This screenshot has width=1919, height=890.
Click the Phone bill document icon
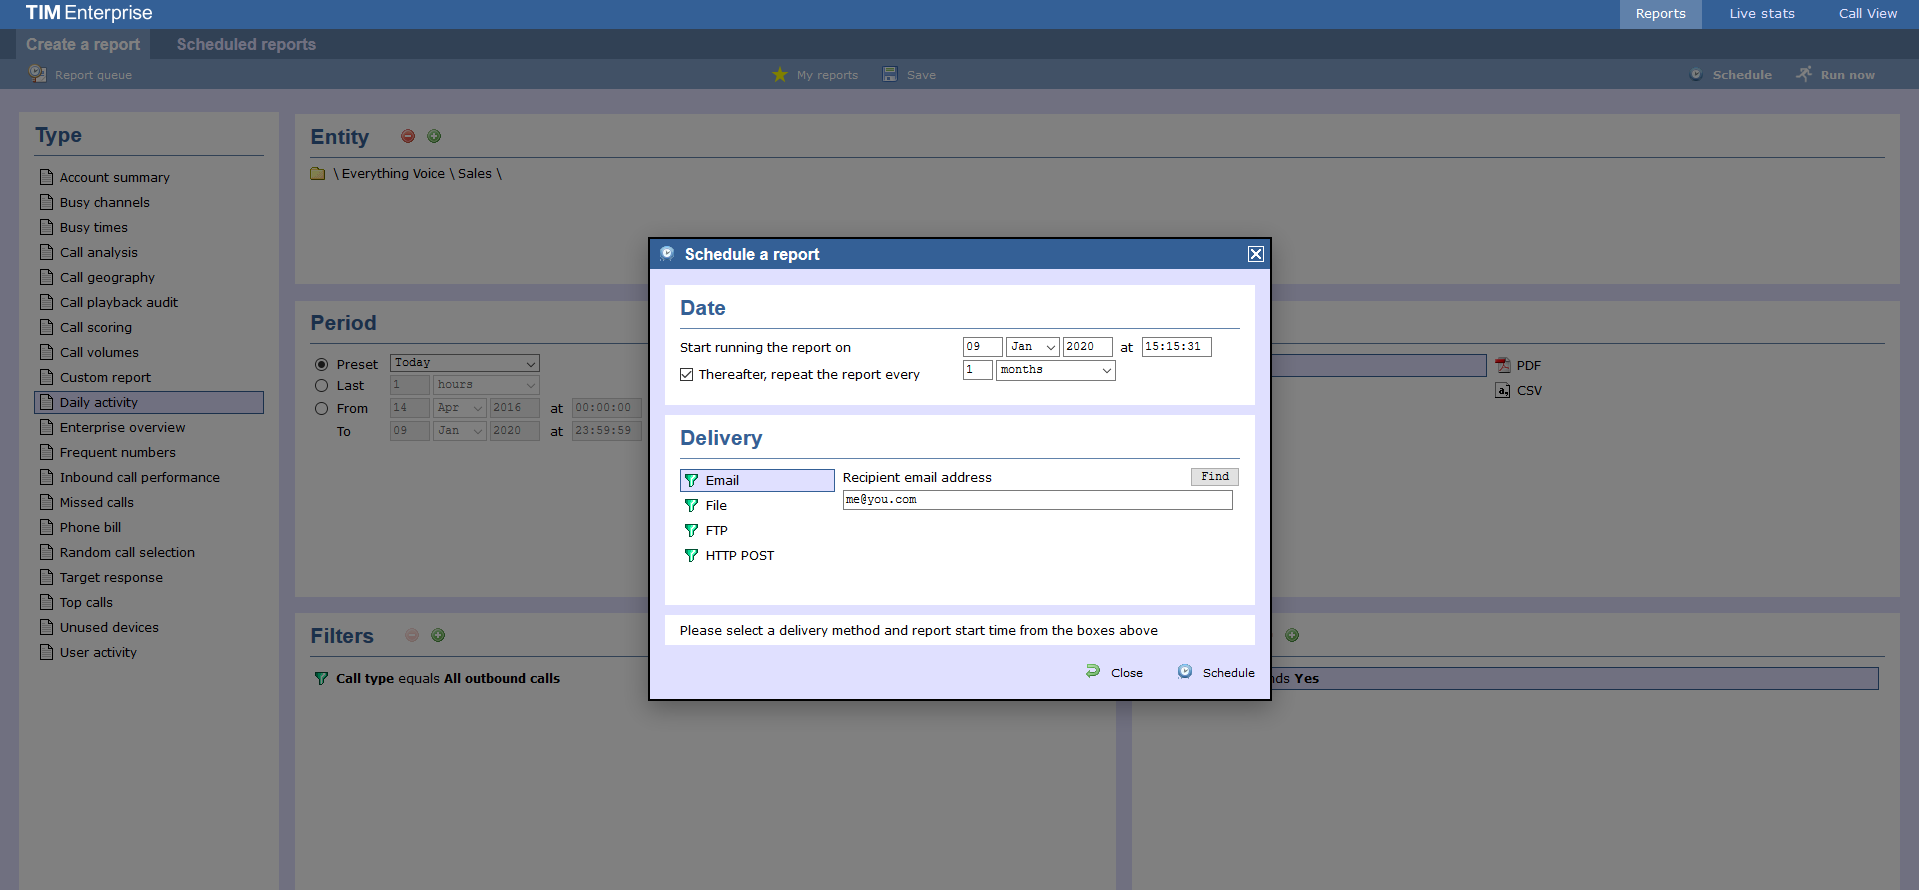click(46, 527)
